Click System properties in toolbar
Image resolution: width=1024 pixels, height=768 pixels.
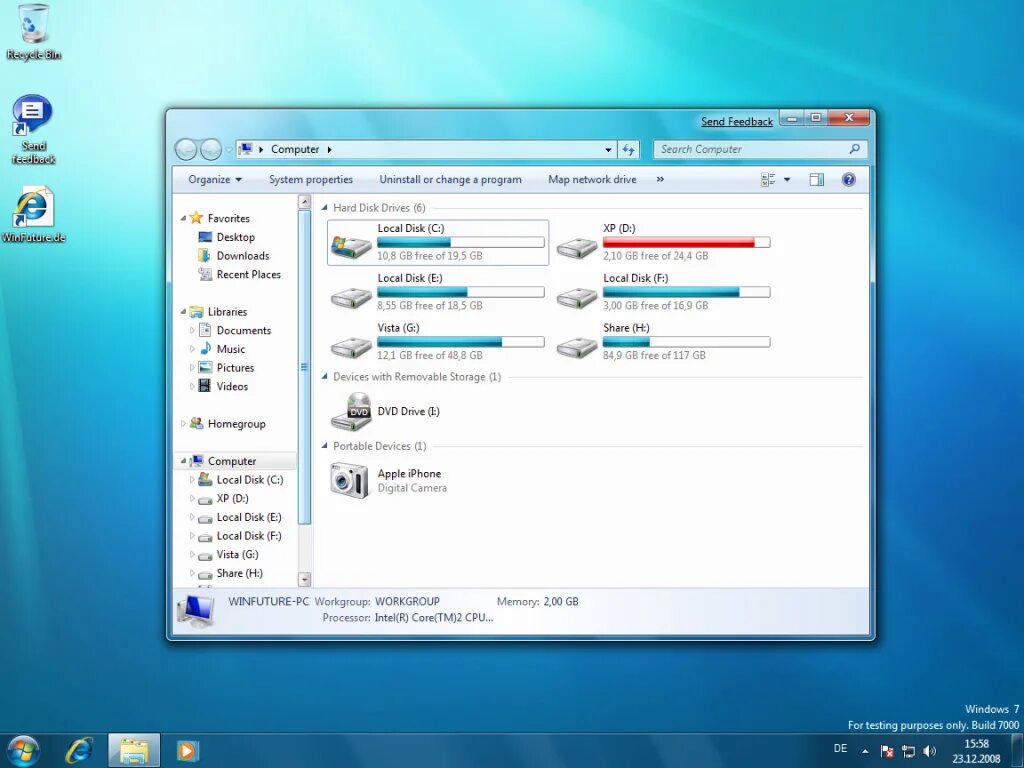coord(311,180)
